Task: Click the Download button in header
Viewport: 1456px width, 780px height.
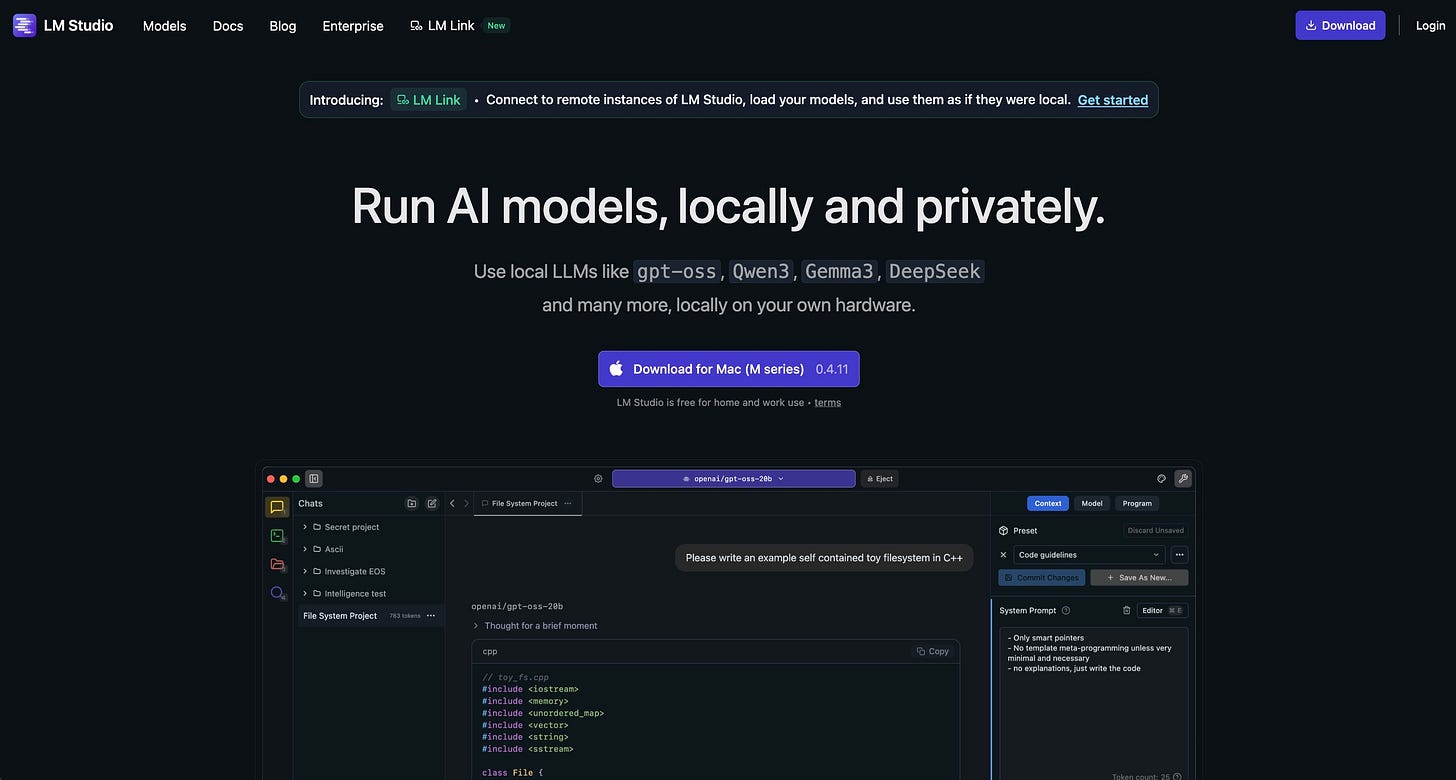Action: [x=1340, y=26]
